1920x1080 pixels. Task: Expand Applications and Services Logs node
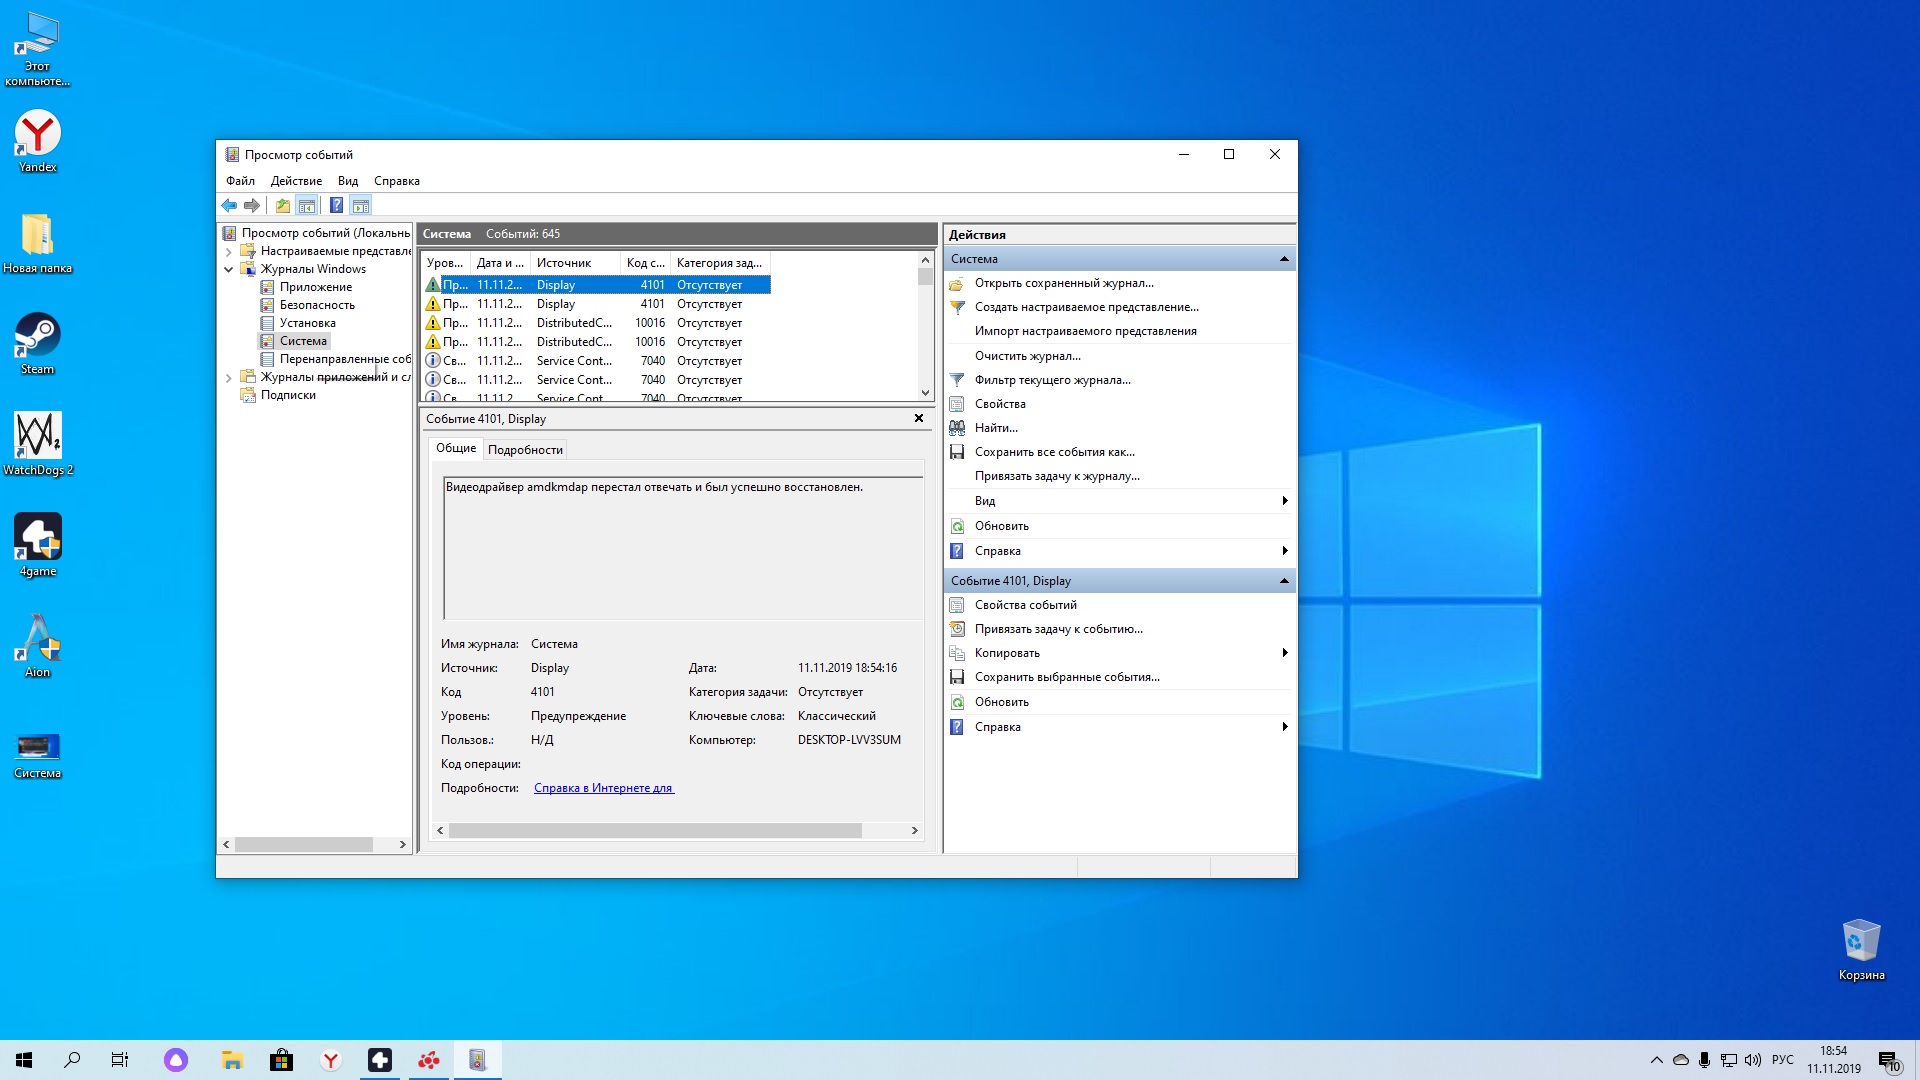[x=228, y=378]
